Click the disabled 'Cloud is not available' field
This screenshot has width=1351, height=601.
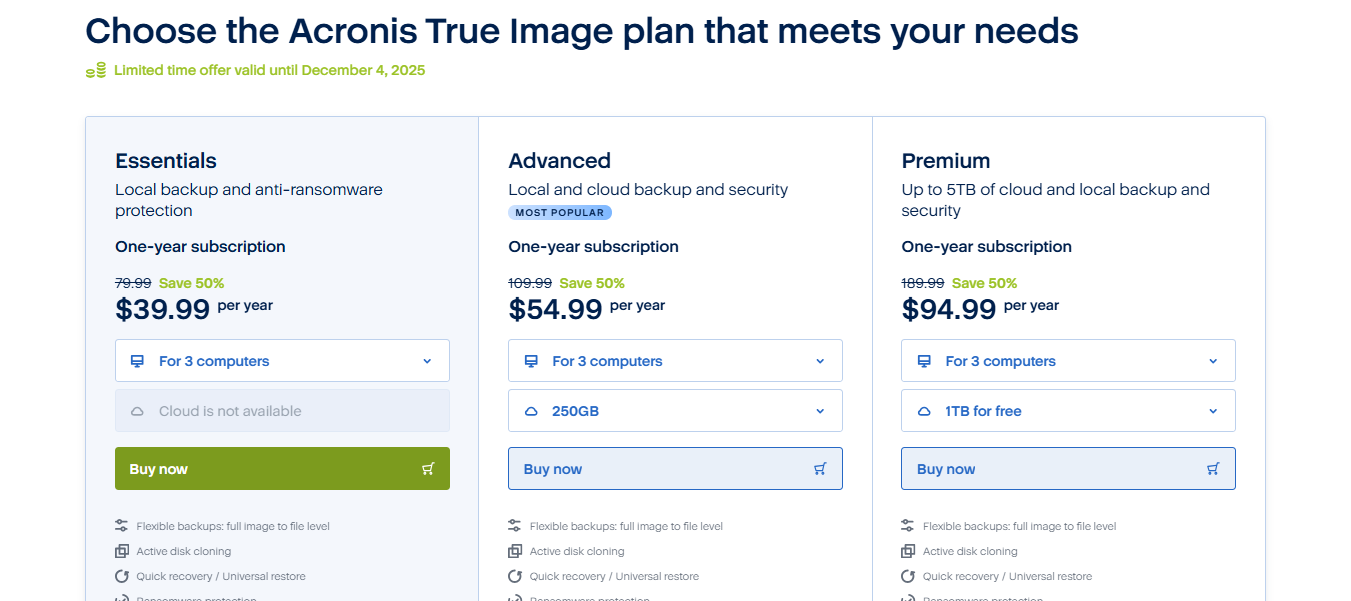tap(282, 411)
